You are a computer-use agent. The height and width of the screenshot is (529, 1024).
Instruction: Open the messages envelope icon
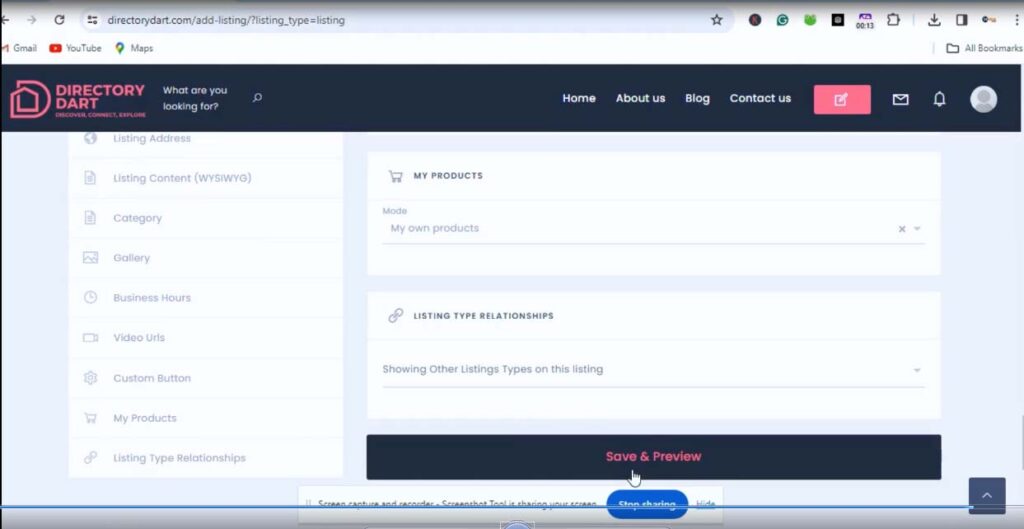coord(900,99)
